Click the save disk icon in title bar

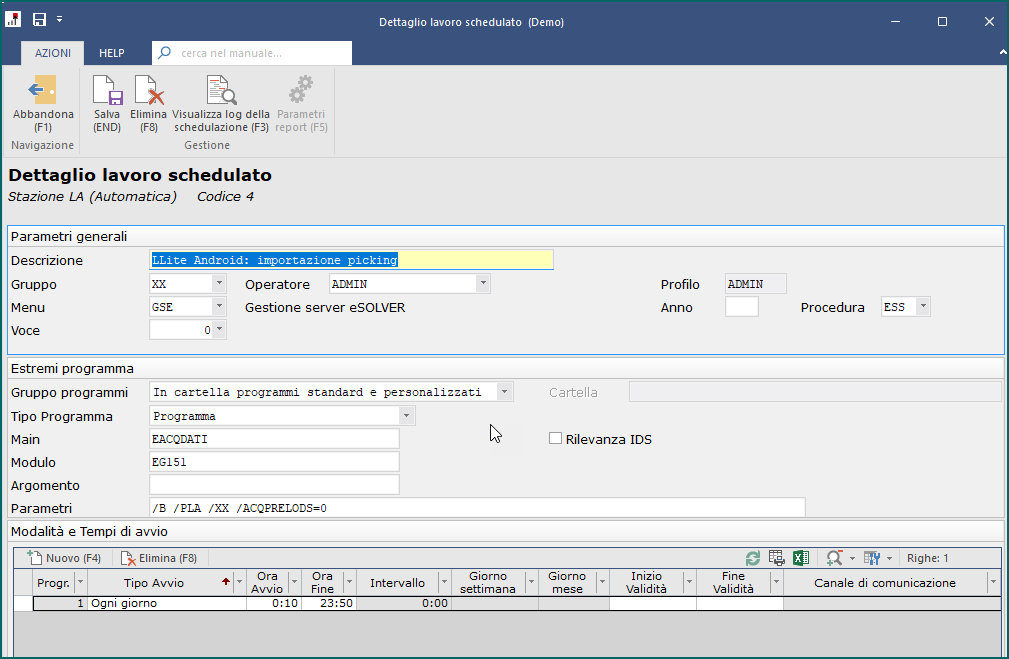[39, 19]
